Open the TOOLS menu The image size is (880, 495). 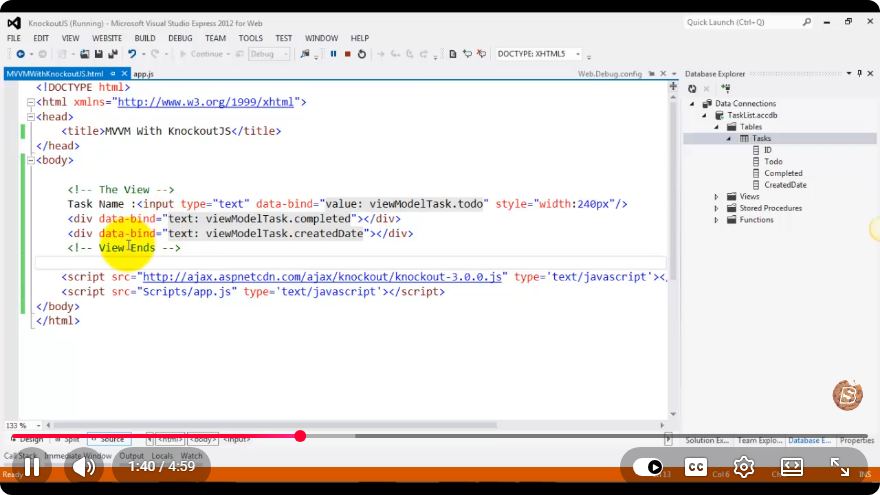point(250,38)
